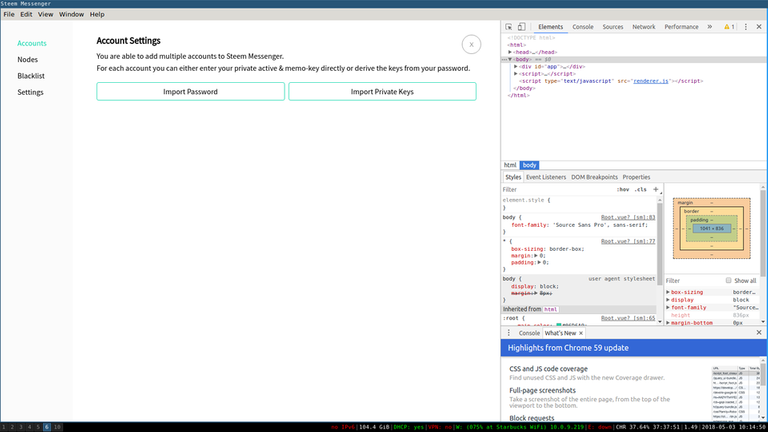This screenshot has height=432, width=768.
Task: Expand computed font-family property
Action: tap(668, 308)
